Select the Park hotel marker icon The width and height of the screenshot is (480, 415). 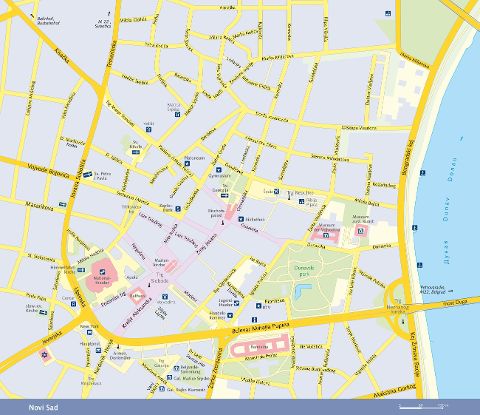pyautogui.click(x=89, y=332)
